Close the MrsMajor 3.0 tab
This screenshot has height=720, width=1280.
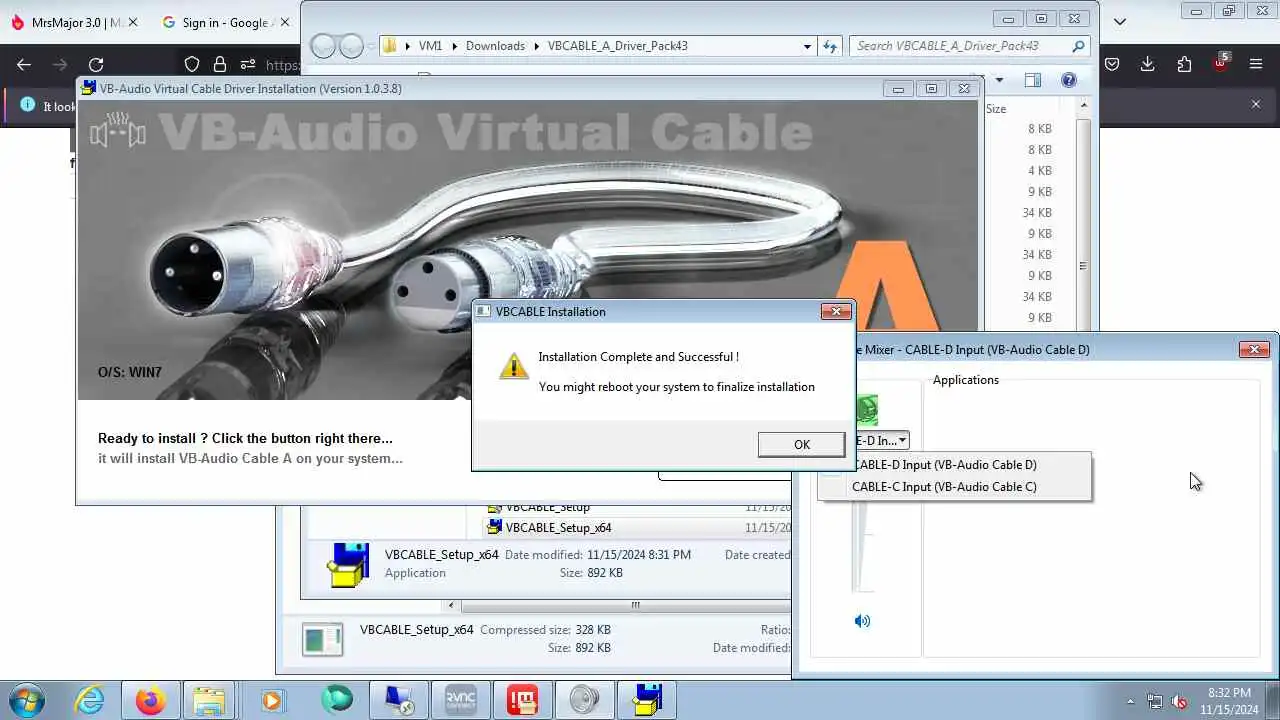pos(134,22)
